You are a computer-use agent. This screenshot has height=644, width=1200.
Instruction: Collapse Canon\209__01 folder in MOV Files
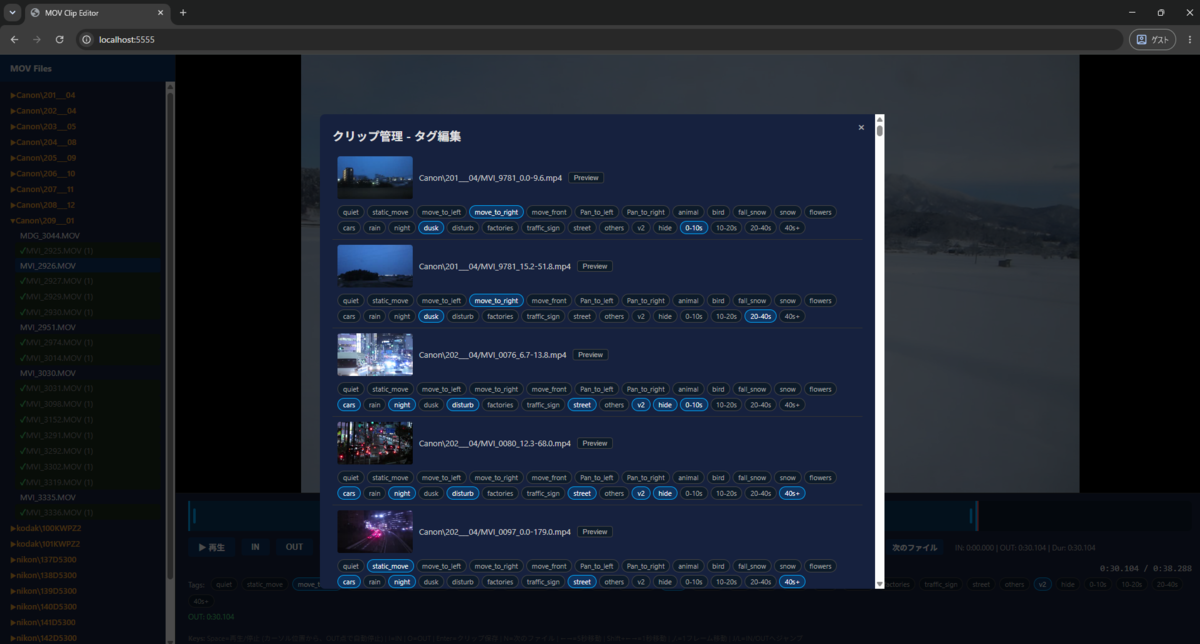coord(43,220)
